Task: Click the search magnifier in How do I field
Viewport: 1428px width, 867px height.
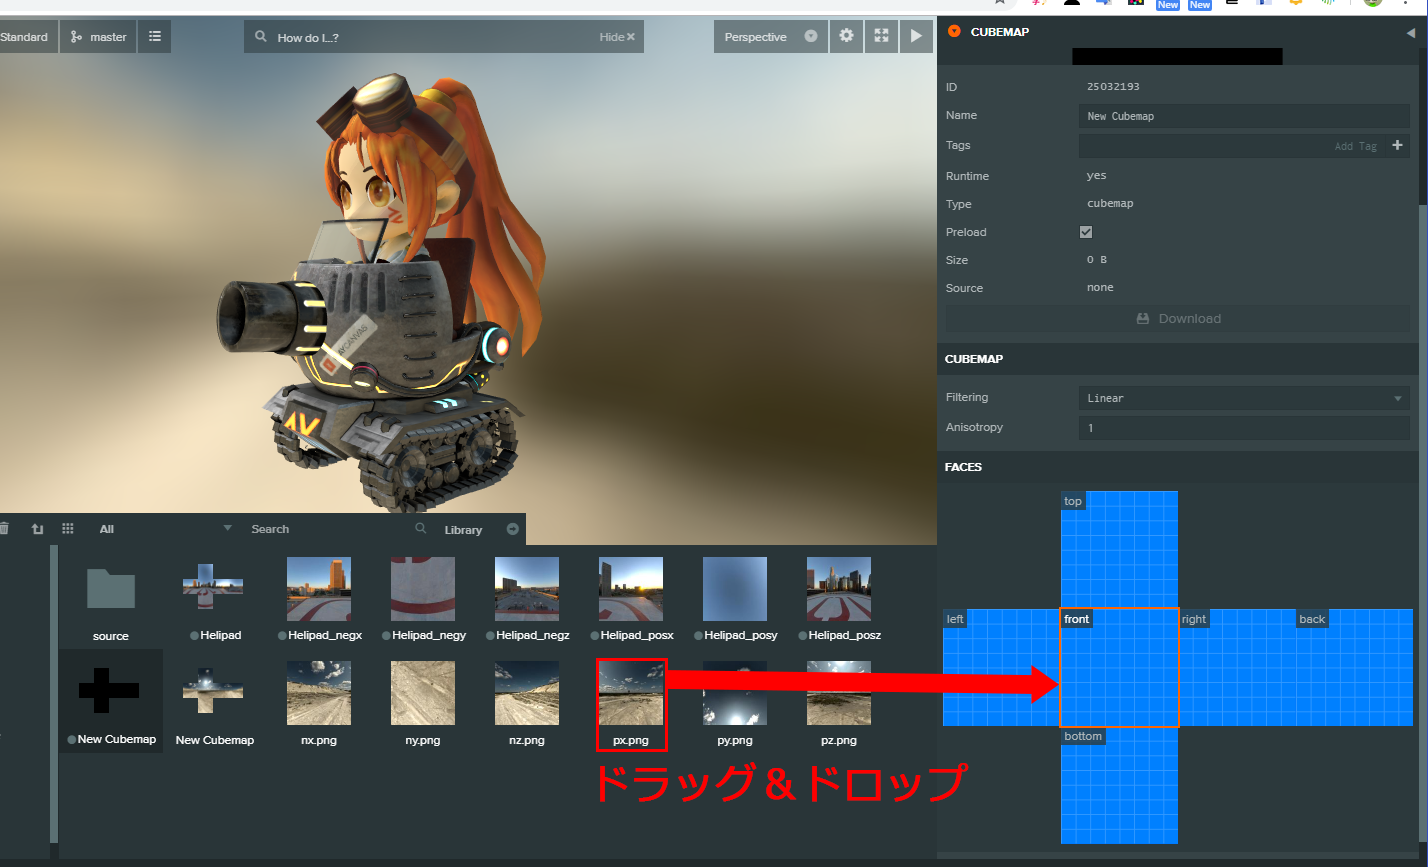Action: pyautogui.click(x=261, y=37)
